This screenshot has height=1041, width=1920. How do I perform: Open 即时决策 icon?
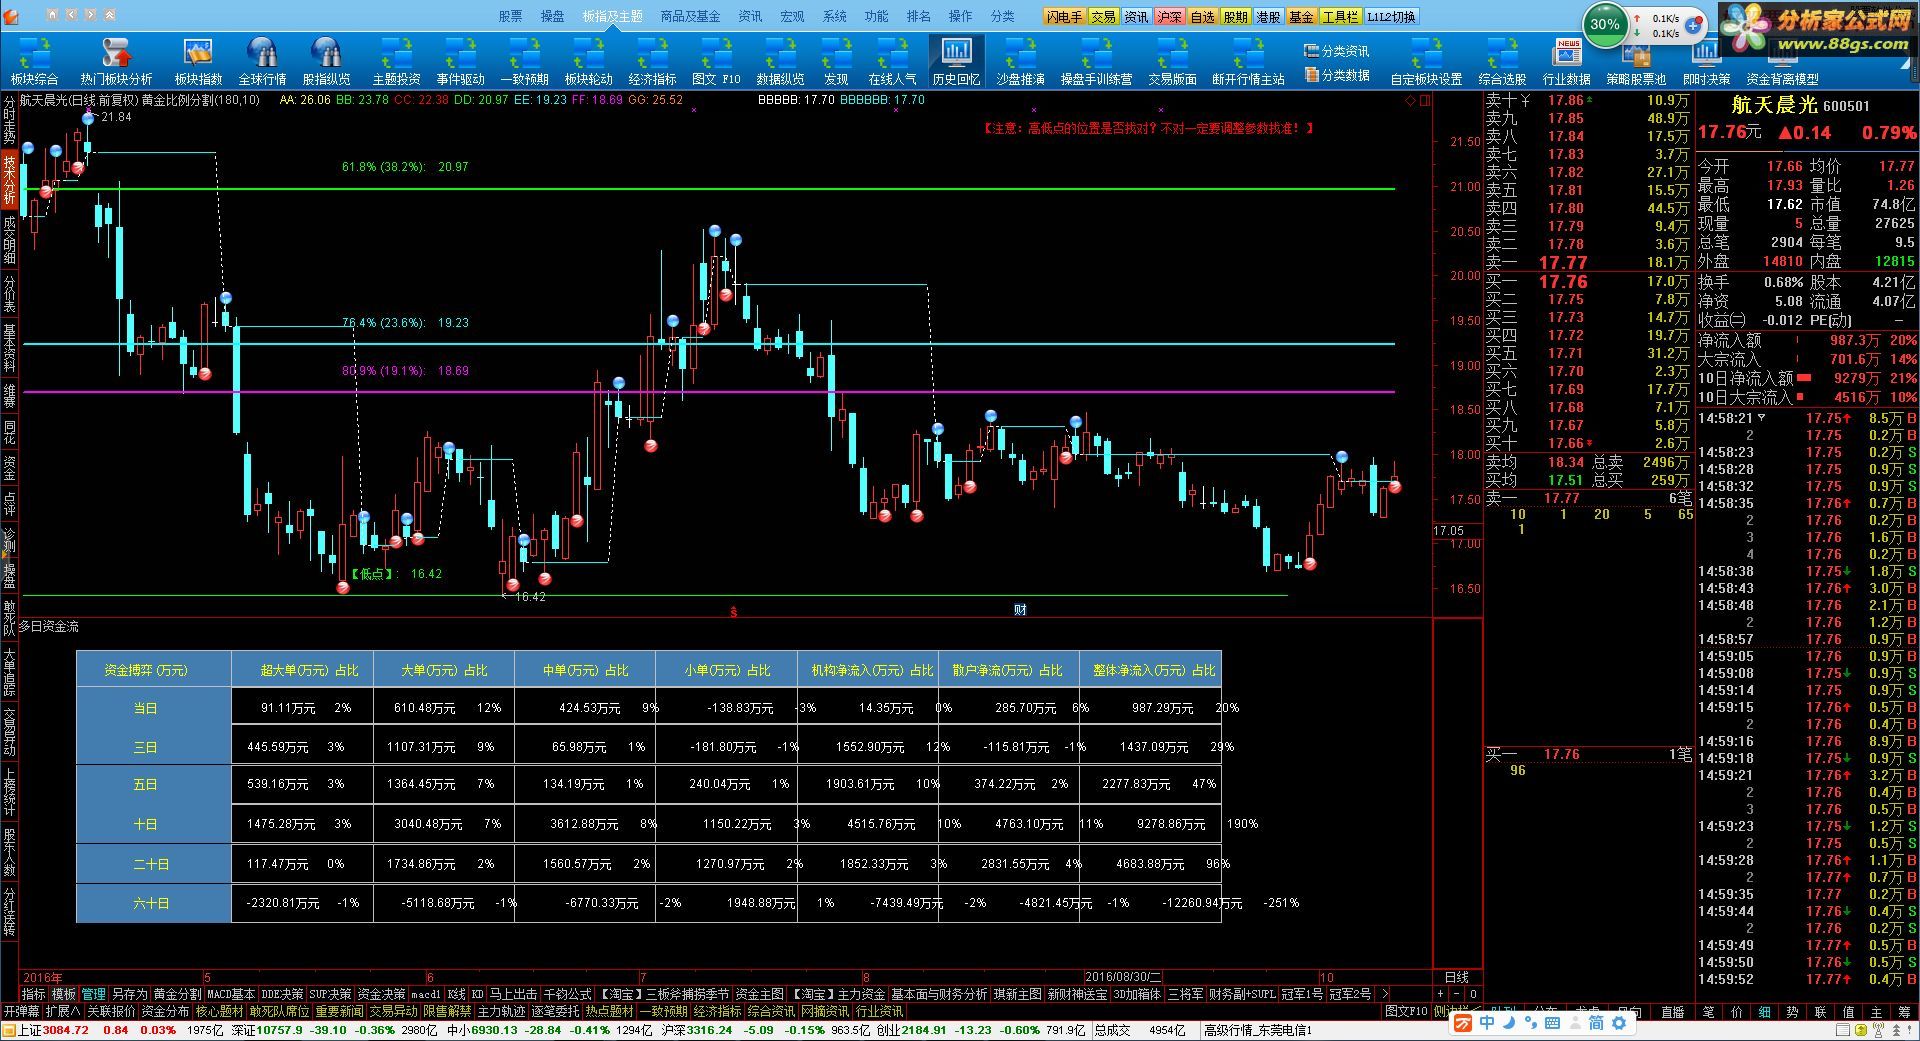(x=1706, y=61)
